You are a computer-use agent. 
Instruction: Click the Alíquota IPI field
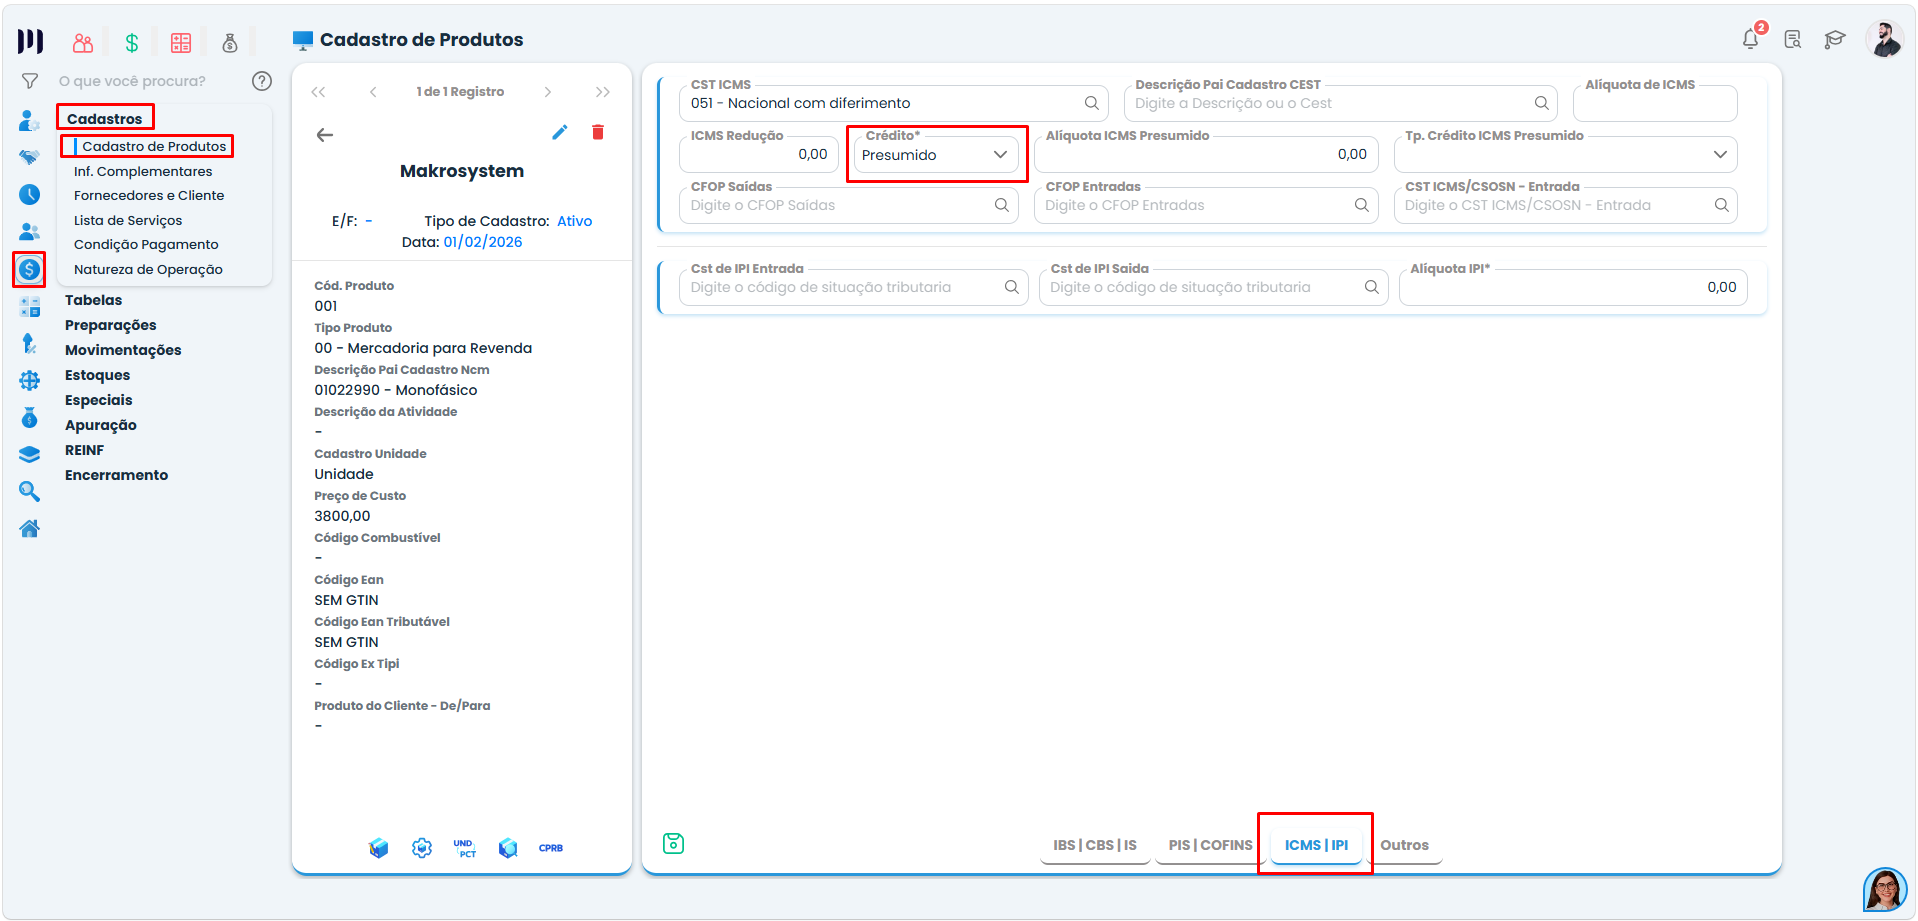pyautogui.click(x=1572, y=287)
